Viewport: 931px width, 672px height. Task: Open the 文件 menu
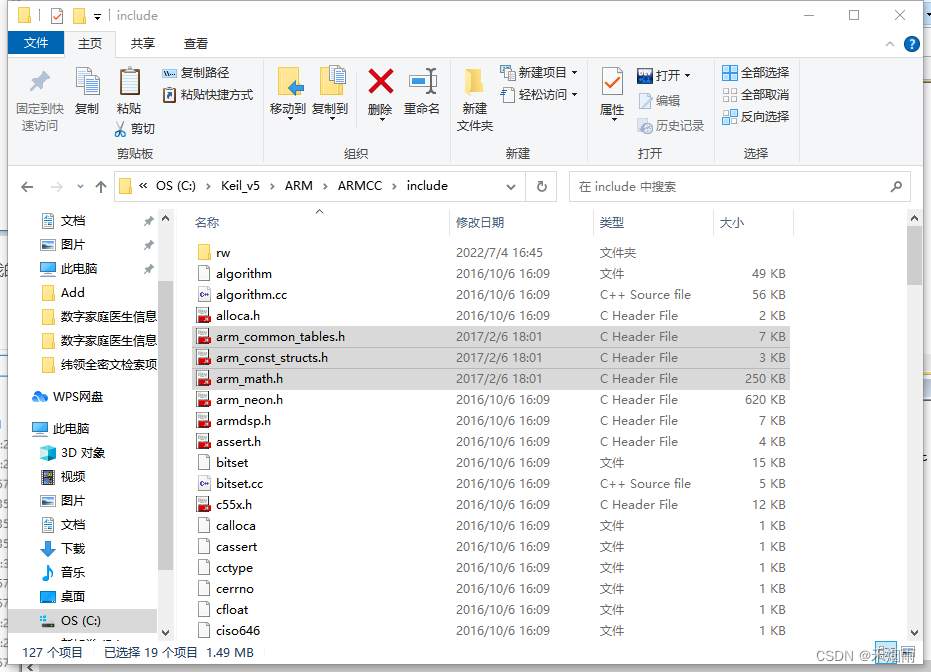tap(35, 43)
